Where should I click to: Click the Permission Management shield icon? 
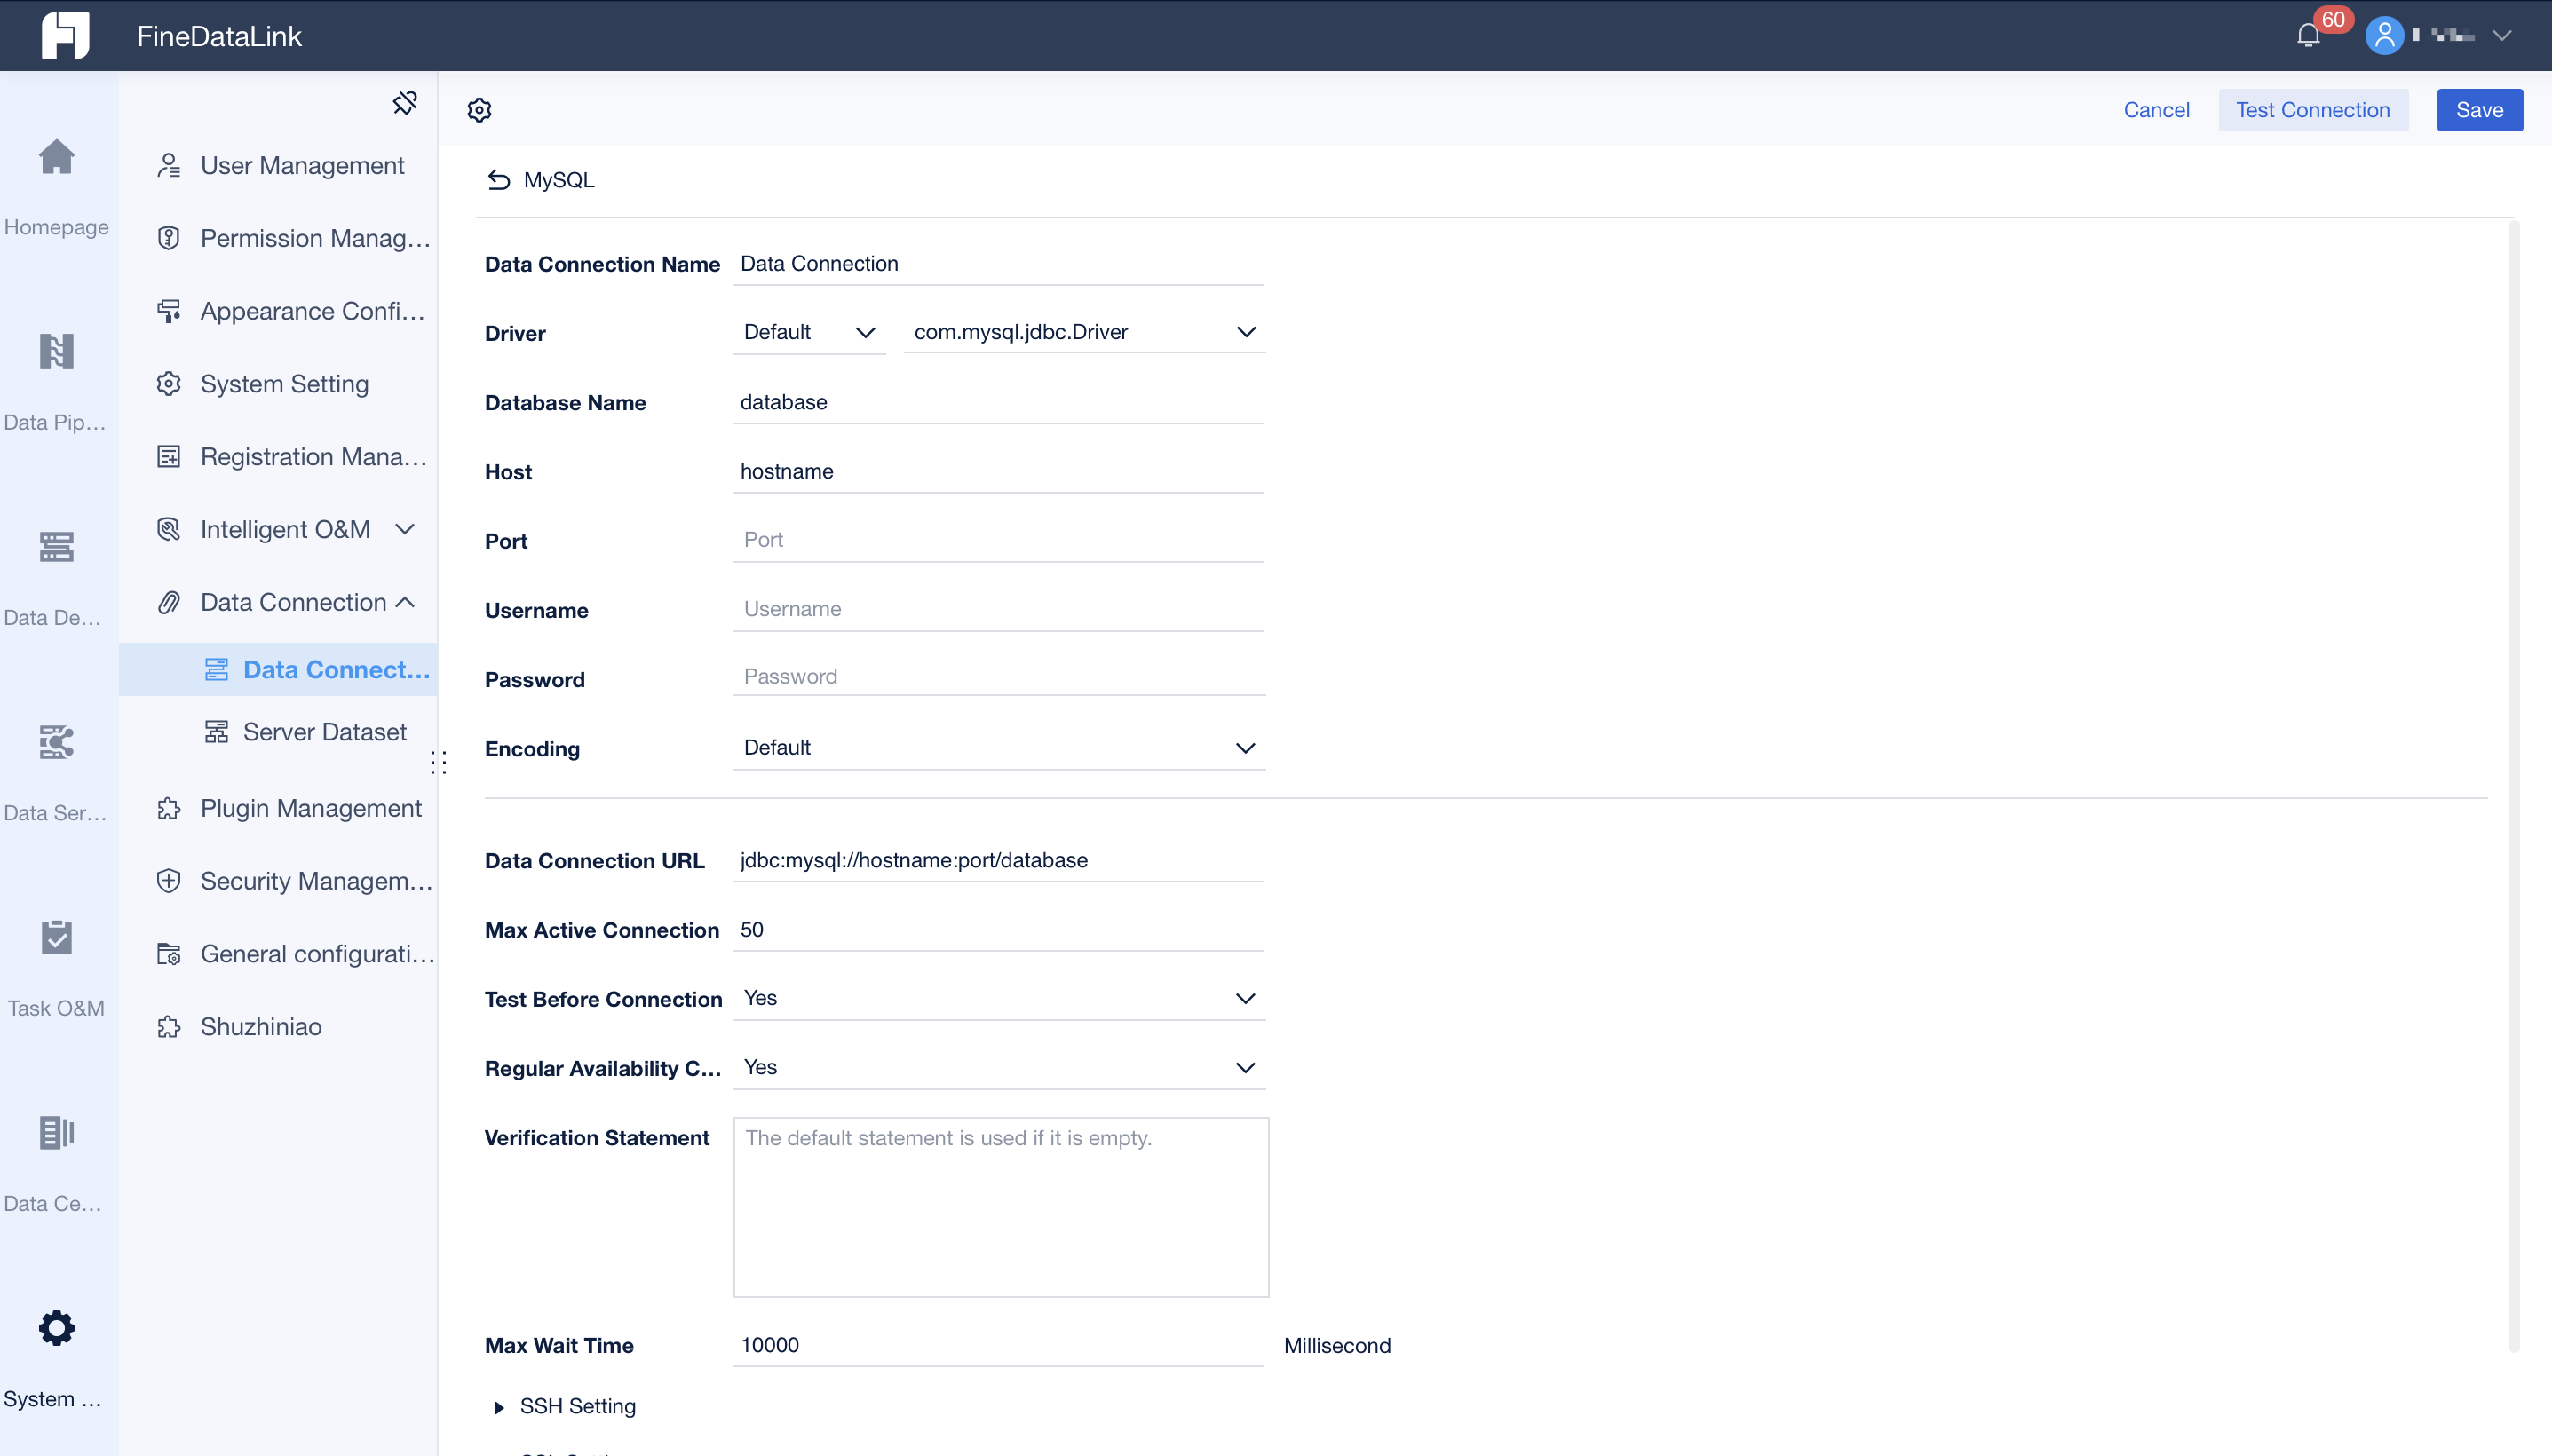point(169,238)
